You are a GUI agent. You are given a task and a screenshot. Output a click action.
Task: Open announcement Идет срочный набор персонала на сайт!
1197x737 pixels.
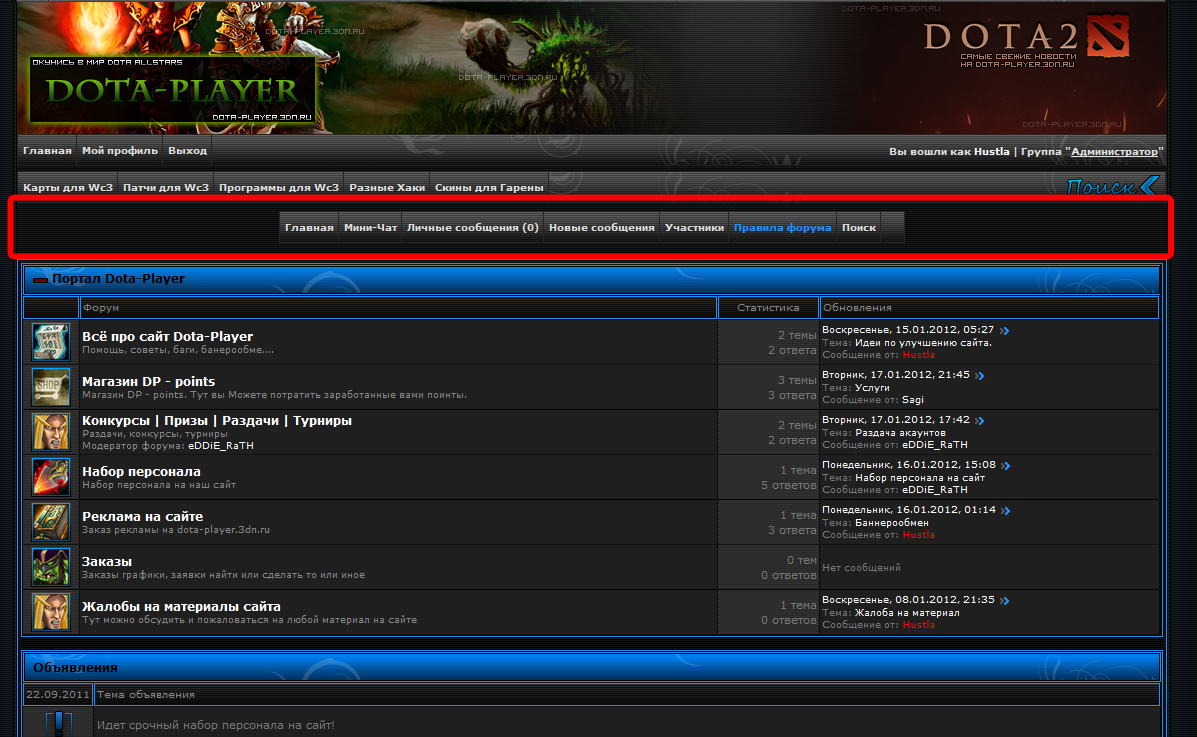215,725
